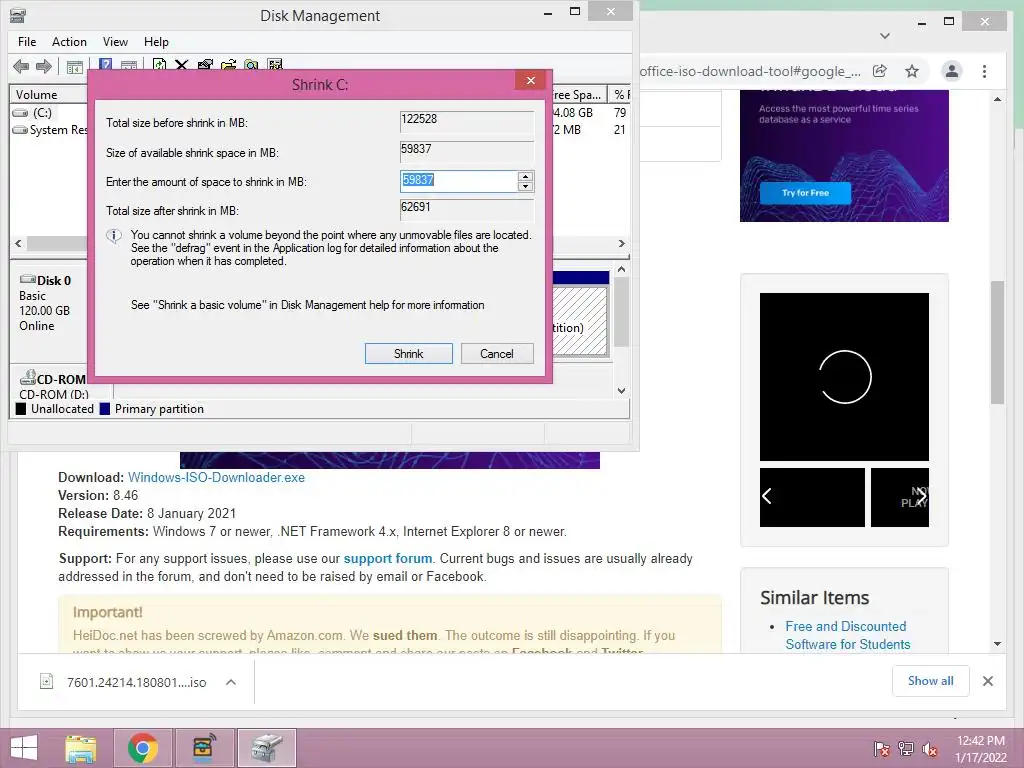The height and width of the screenshot is (768, 1024).
Task: Open the Action menu
Action: tap(69, 42)
